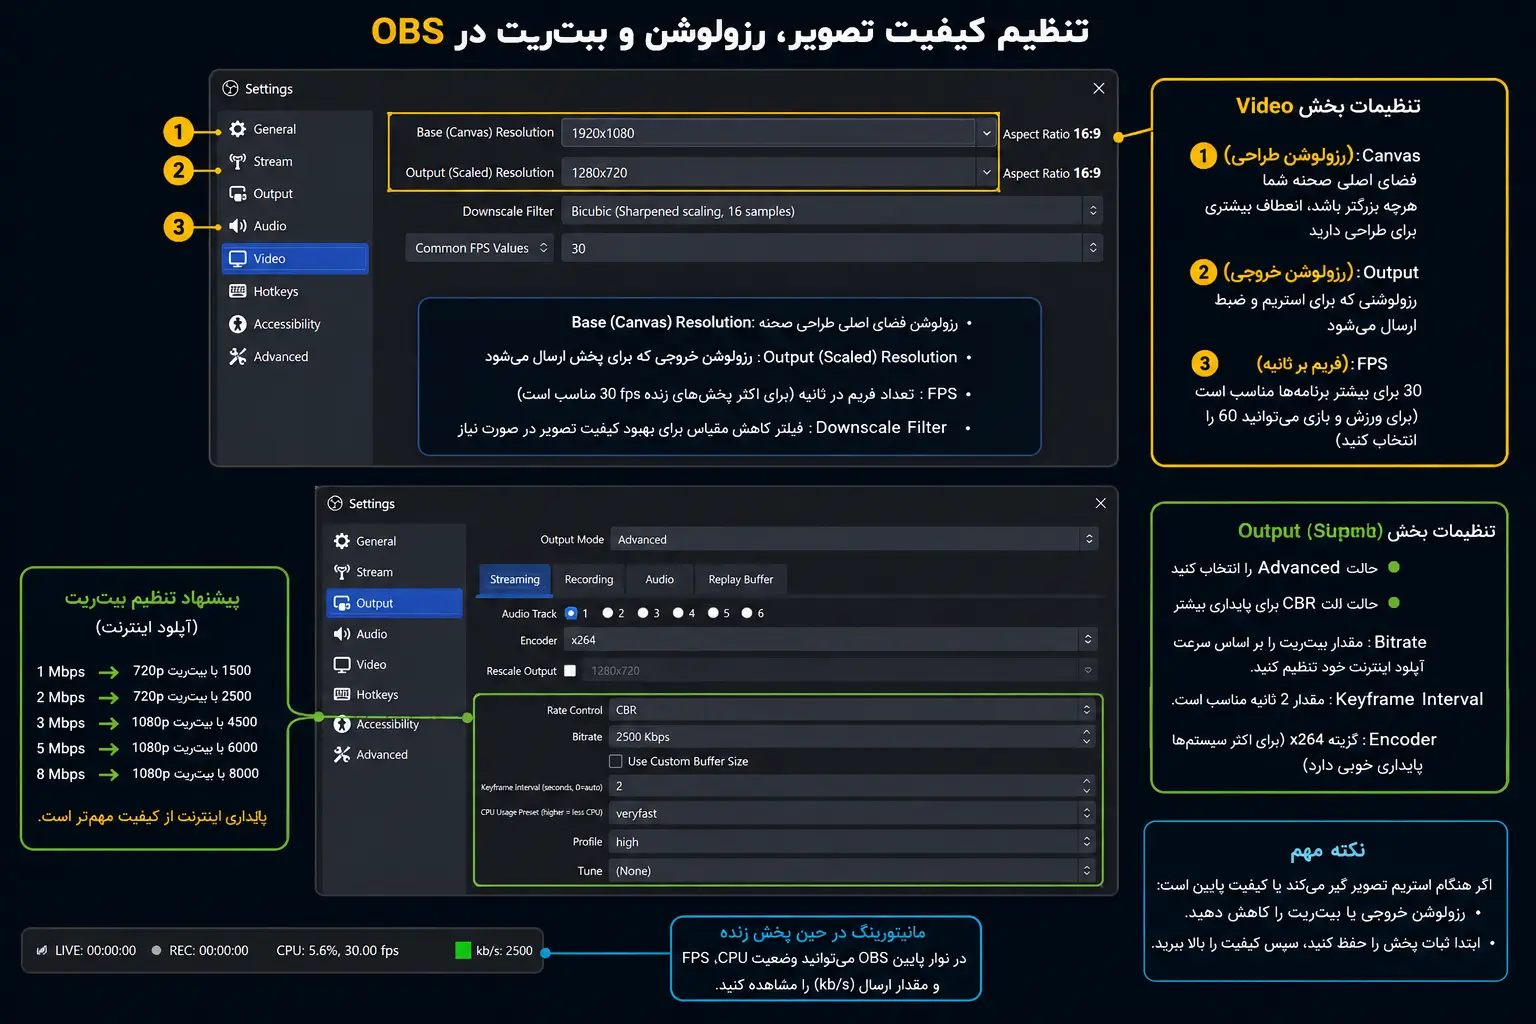Switch to the Audio tab in Output settings
The width and height of the screenshot is (1536, 1024).
660,579
